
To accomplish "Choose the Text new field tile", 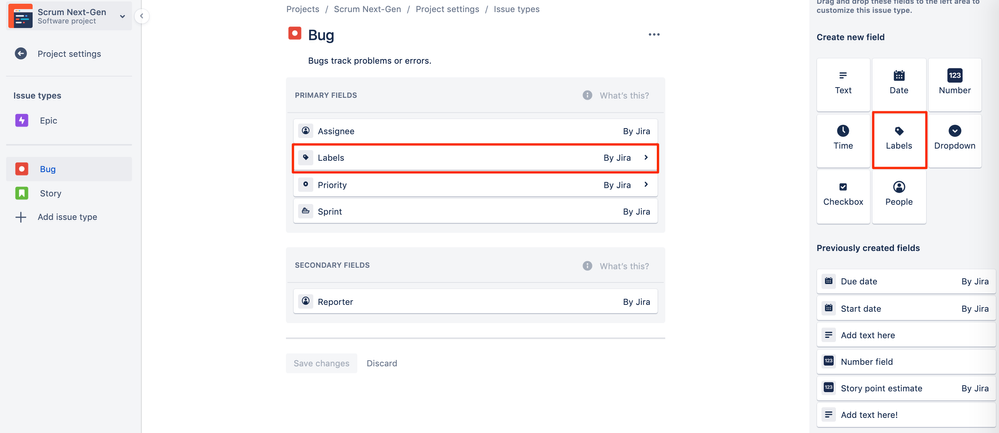I will pyautogui.click(x=844, y=84).
